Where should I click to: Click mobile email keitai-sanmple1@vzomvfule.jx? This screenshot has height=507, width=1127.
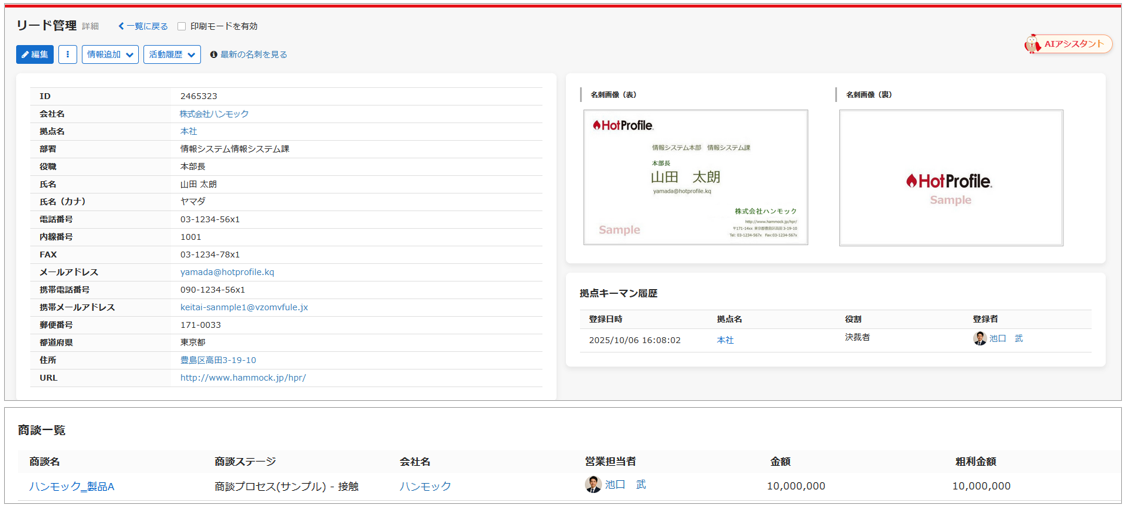pos(244,307)
